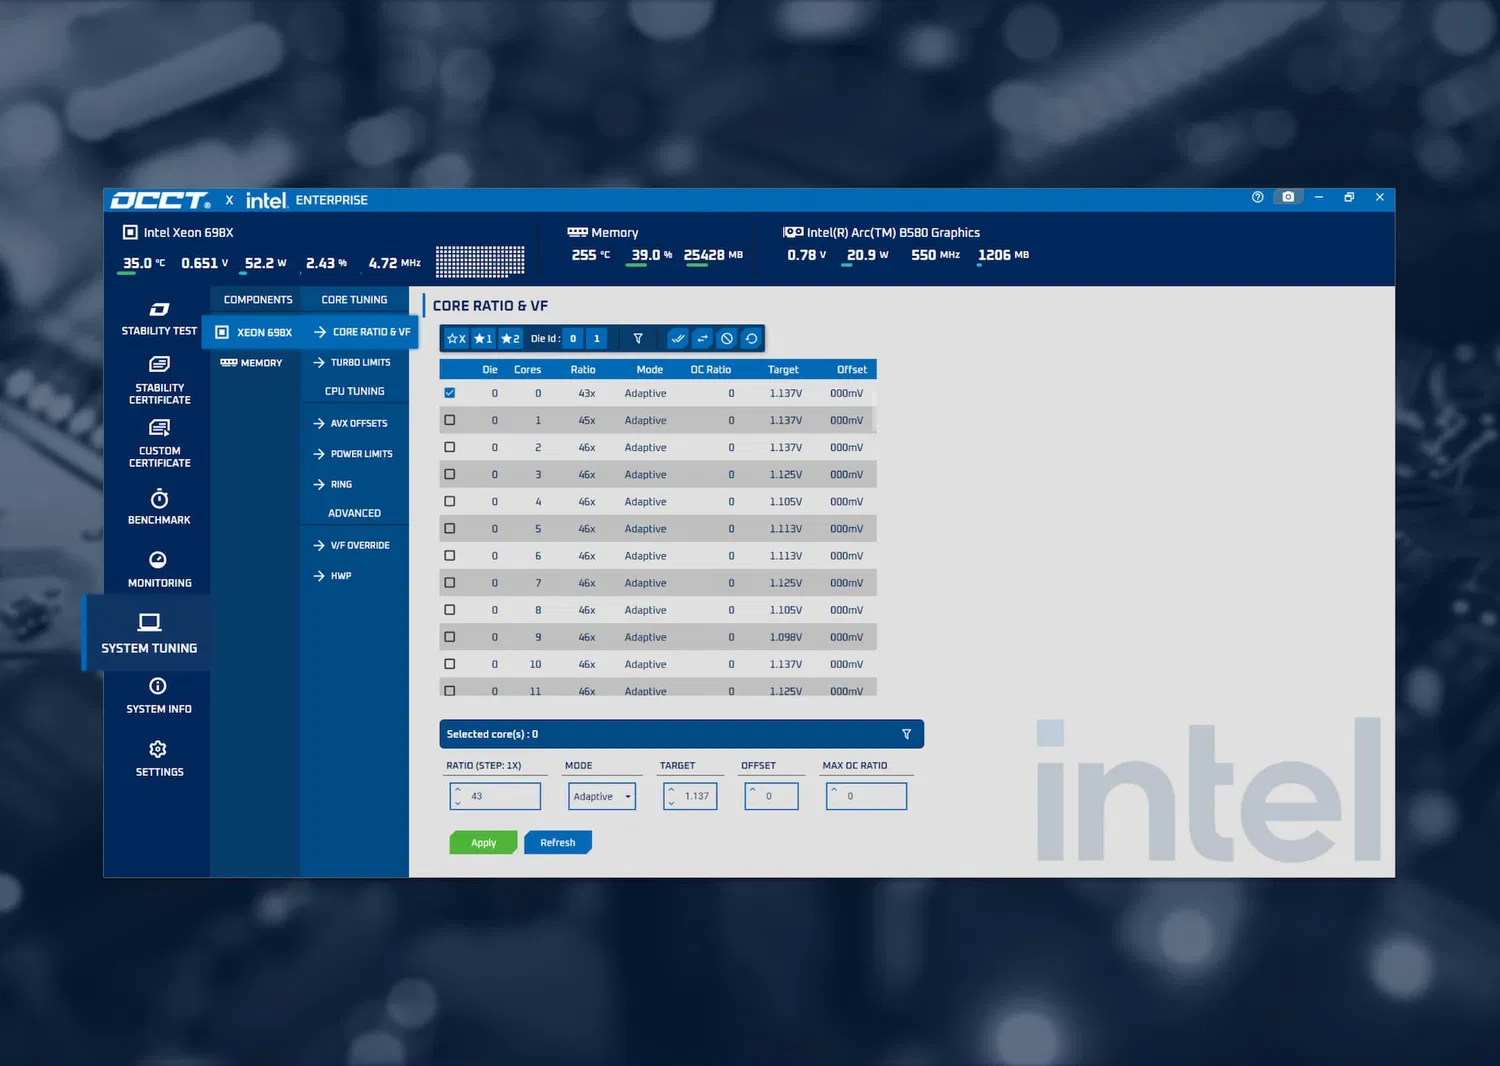This screenshot has height=1066, width=1500.
Task: Click the Target field showing 1.137
Action: (x=690, y=797)
